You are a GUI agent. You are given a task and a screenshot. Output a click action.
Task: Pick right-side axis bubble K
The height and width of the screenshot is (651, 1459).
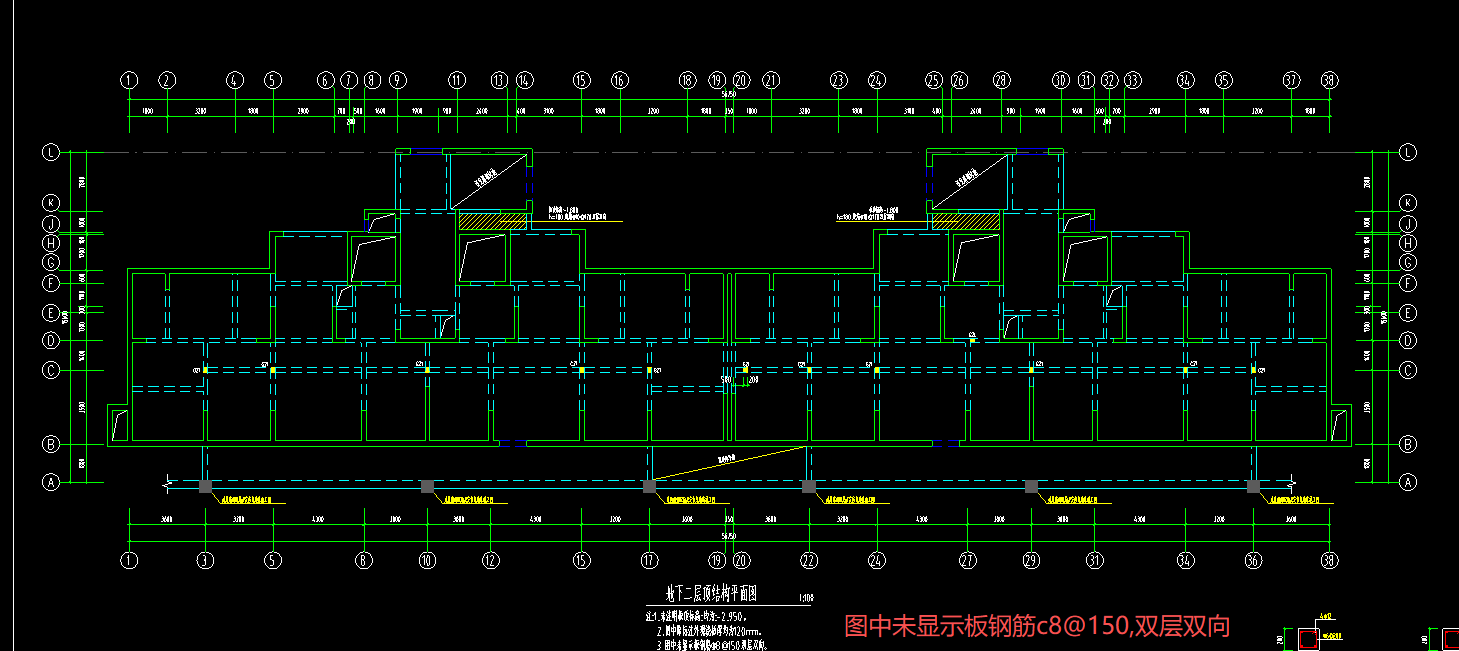(1409, 203)
